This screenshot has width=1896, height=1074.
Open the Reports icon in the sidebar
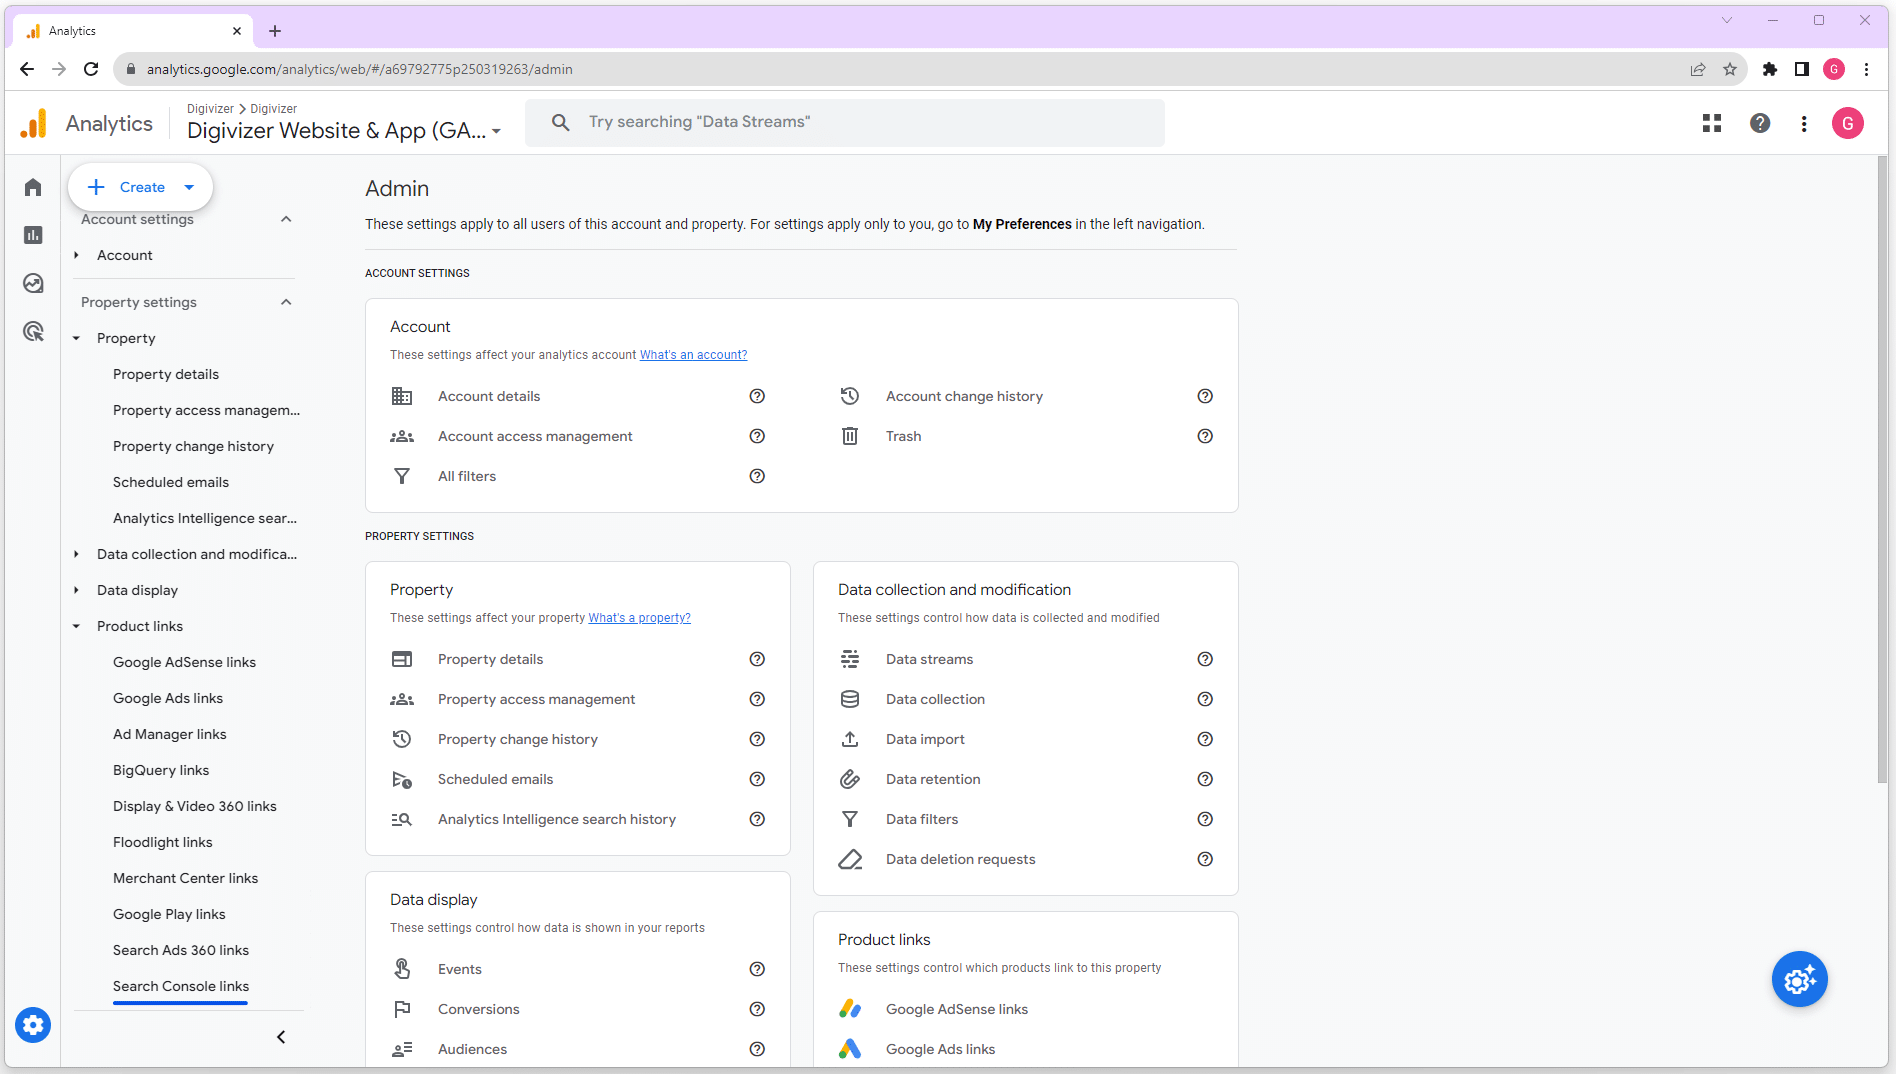tap(33, 235)
